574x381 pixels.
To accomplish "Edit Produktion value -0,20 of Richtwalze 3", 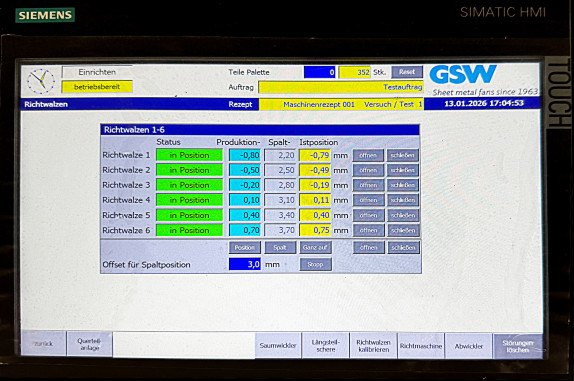I will 245,185.
